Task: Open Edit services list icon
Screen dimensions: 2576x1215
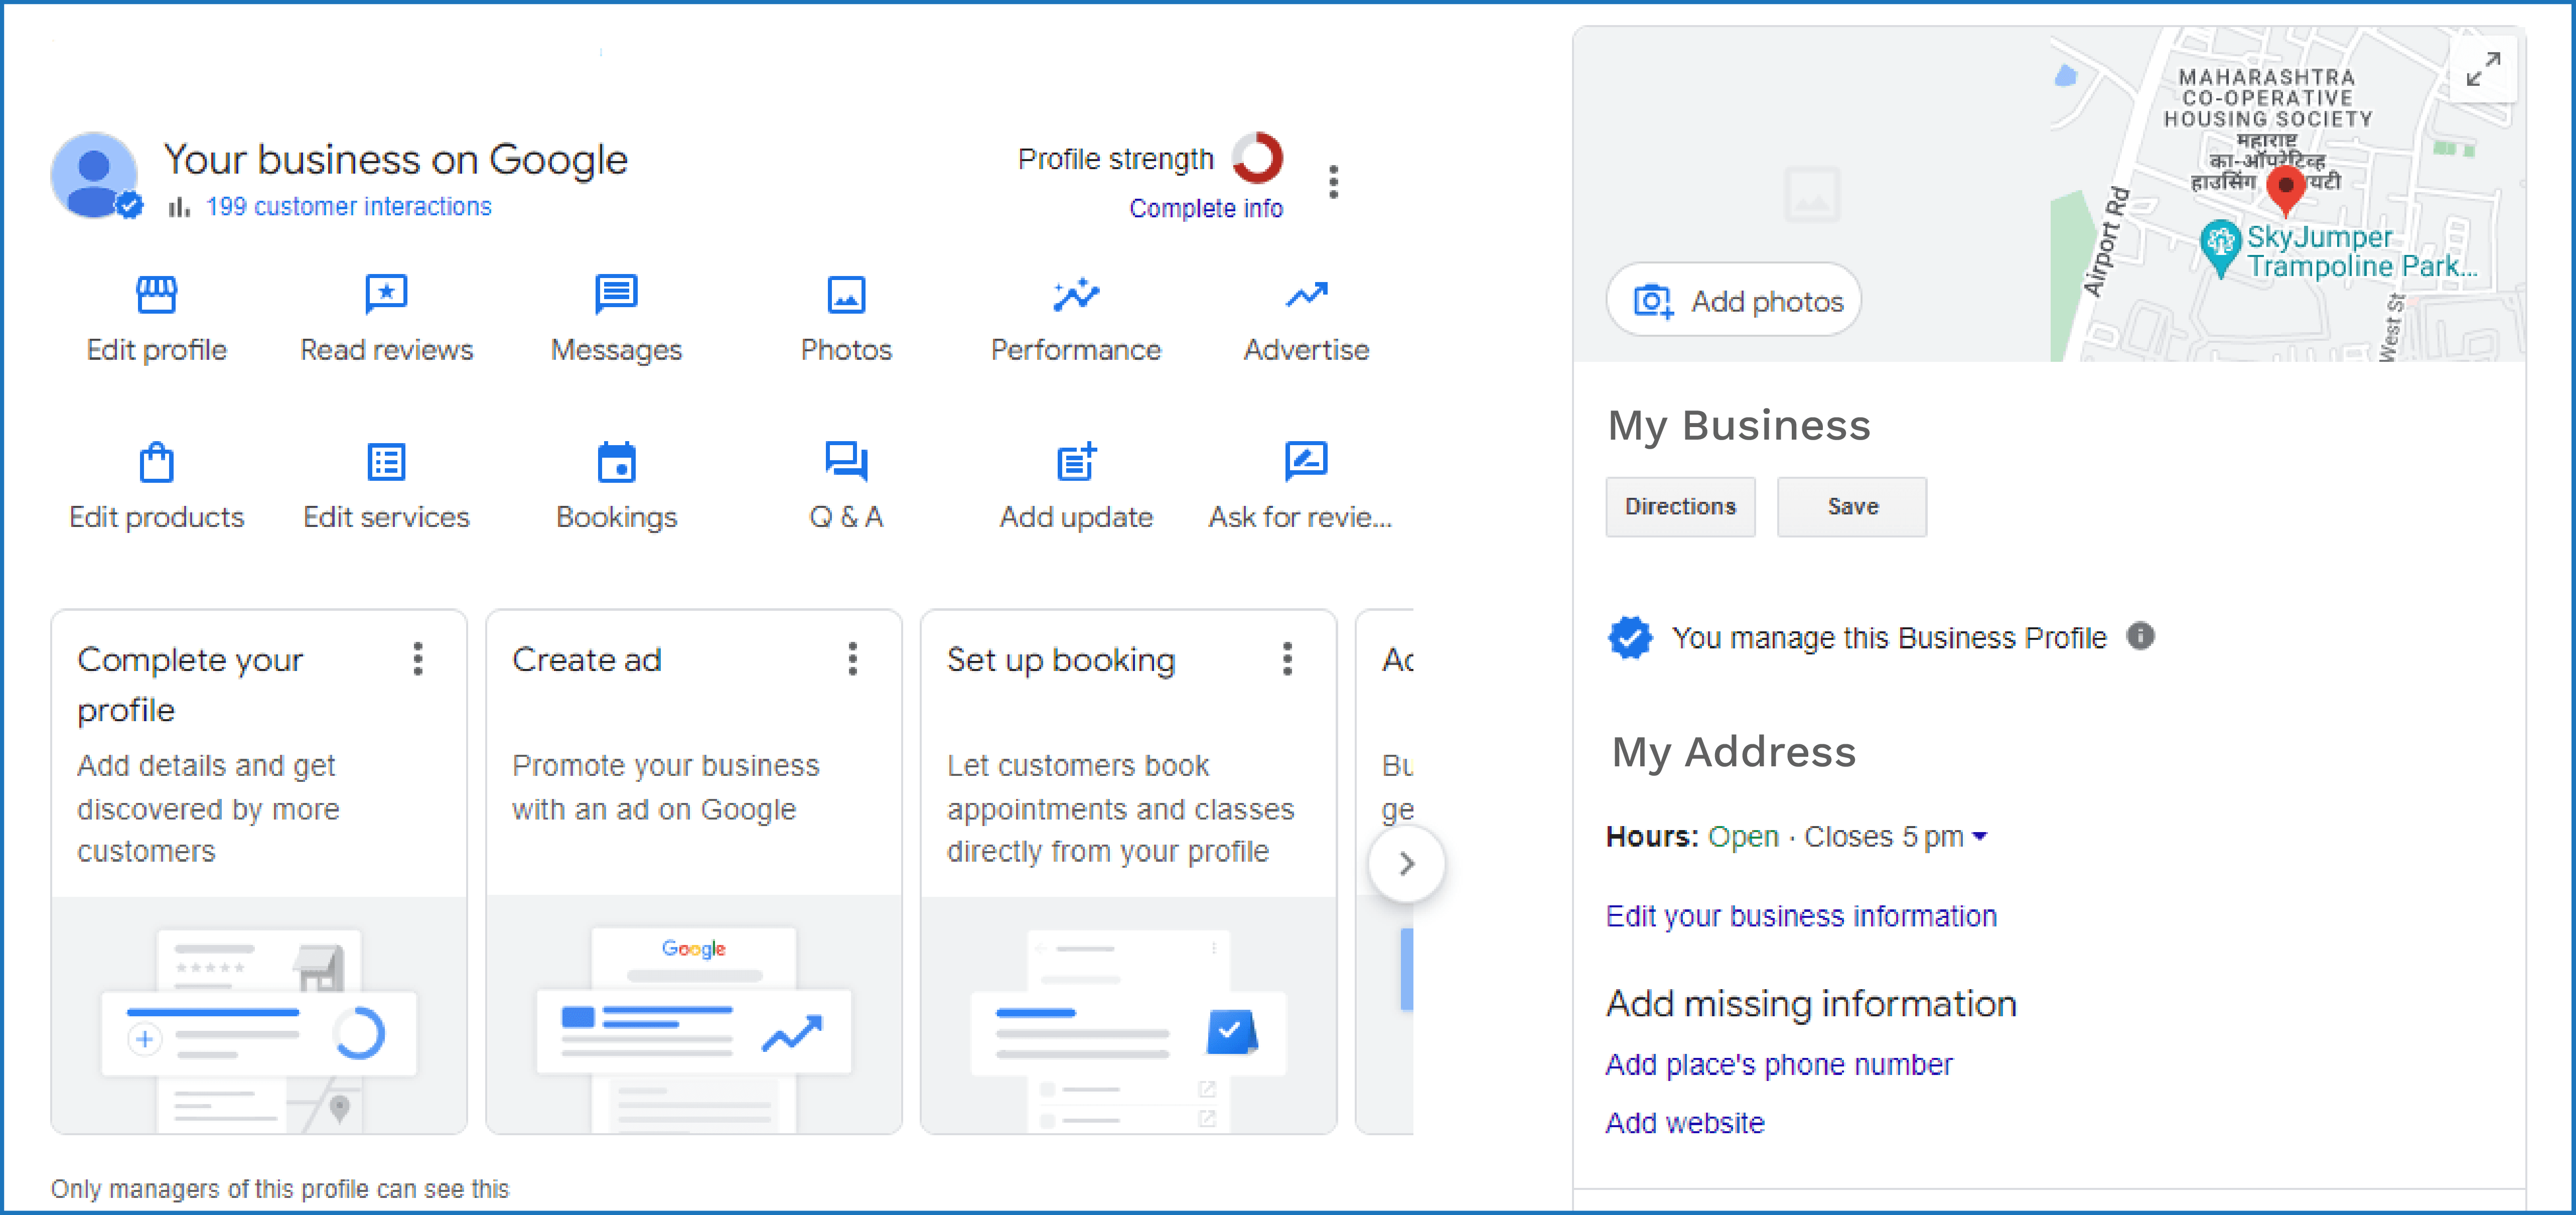Action: coord(386,462)
